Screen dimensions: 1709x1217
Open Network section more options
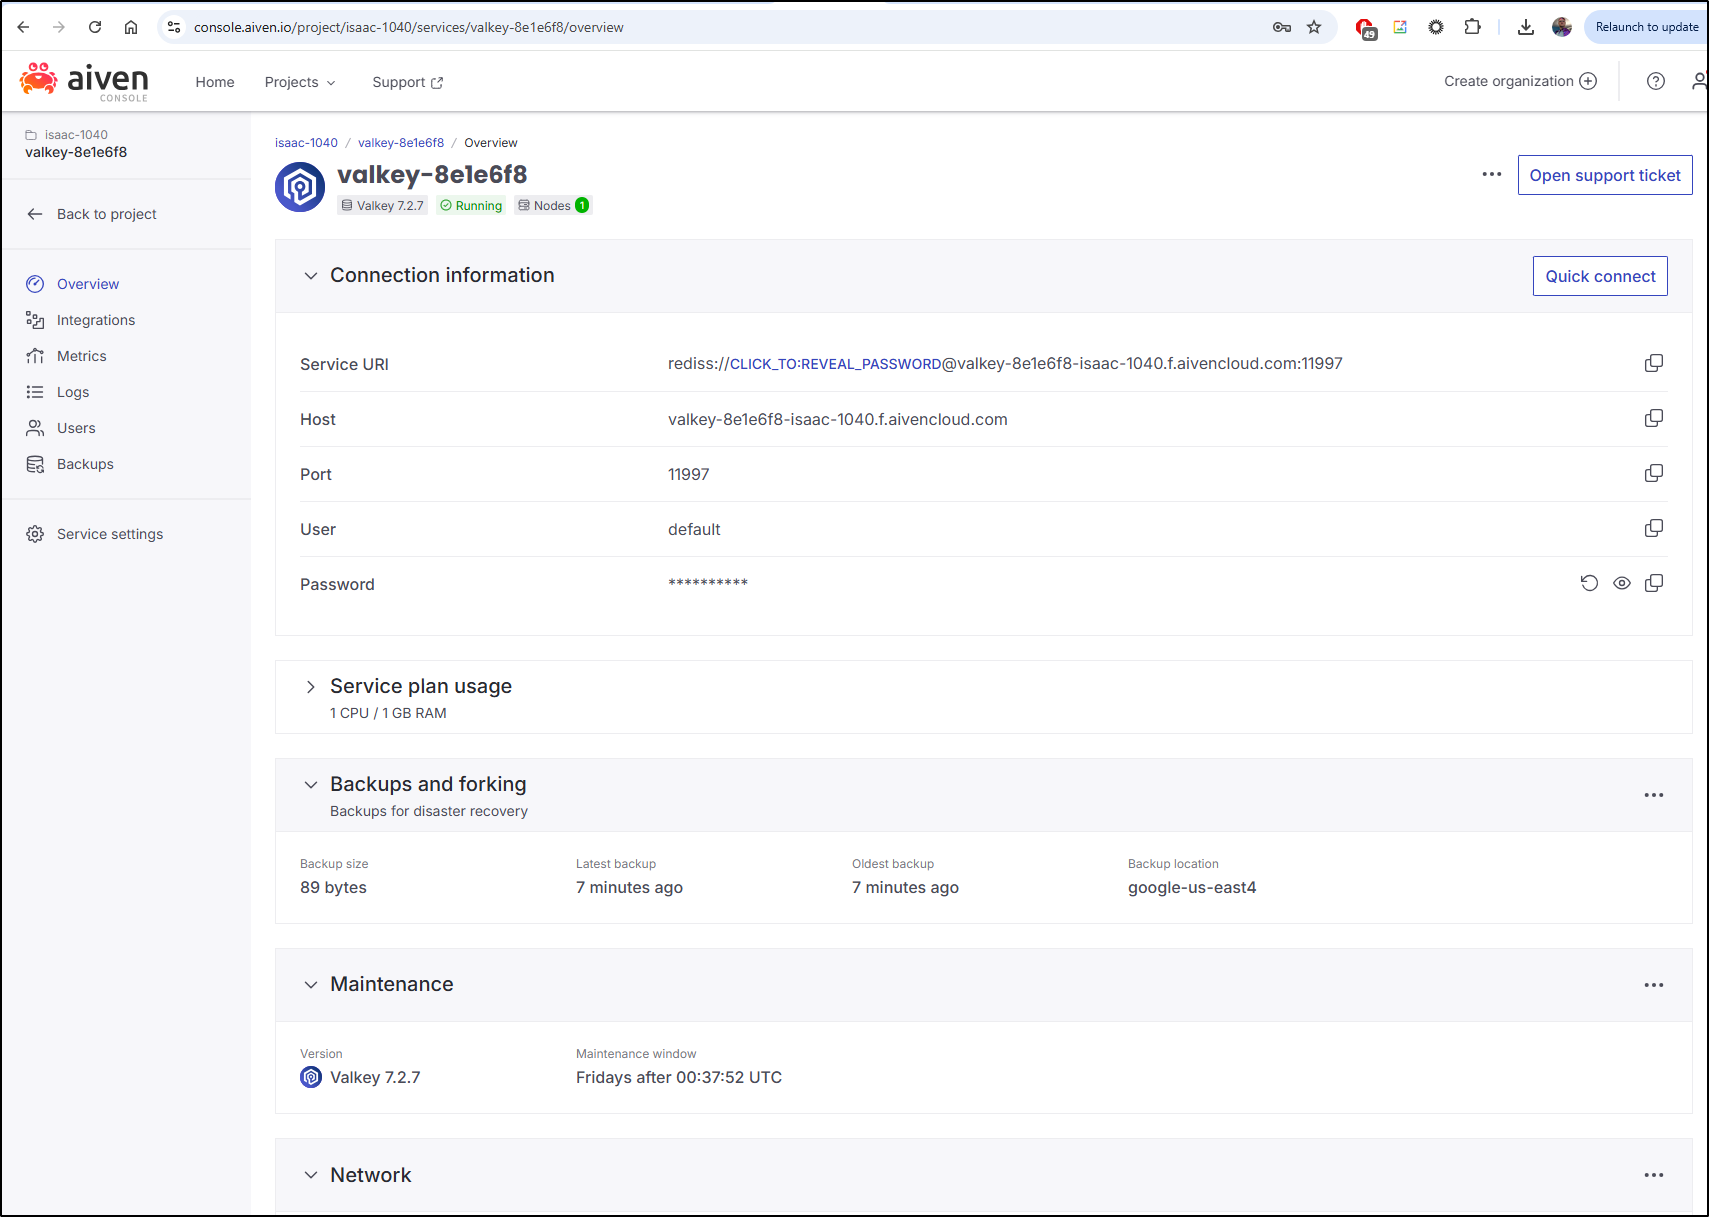[x=1654, y=1175]
